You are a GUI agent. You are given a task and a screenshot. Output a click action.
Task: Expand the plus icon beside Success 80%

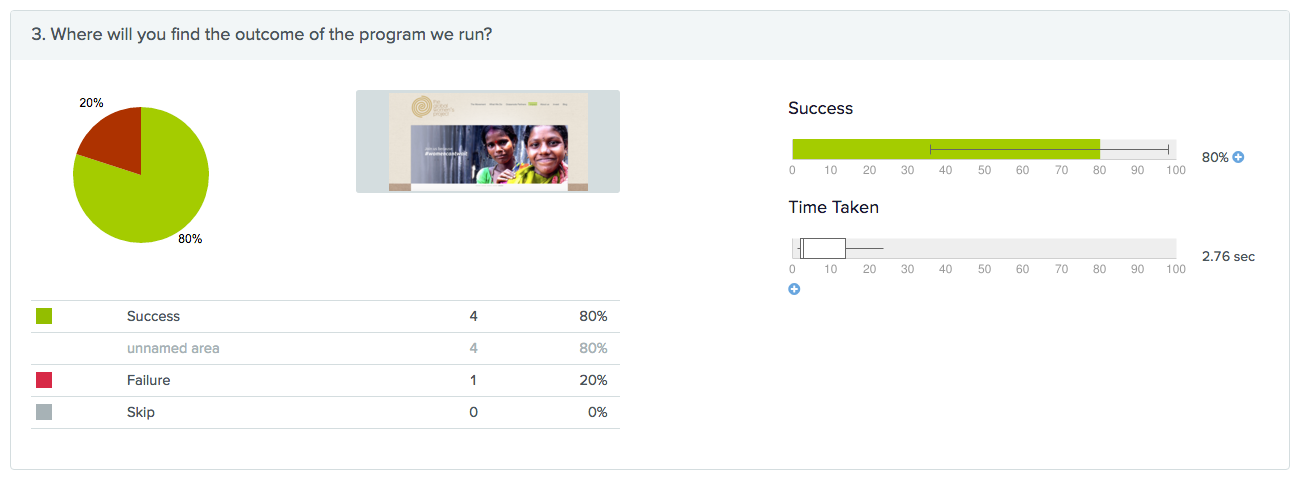point(1238,157)
